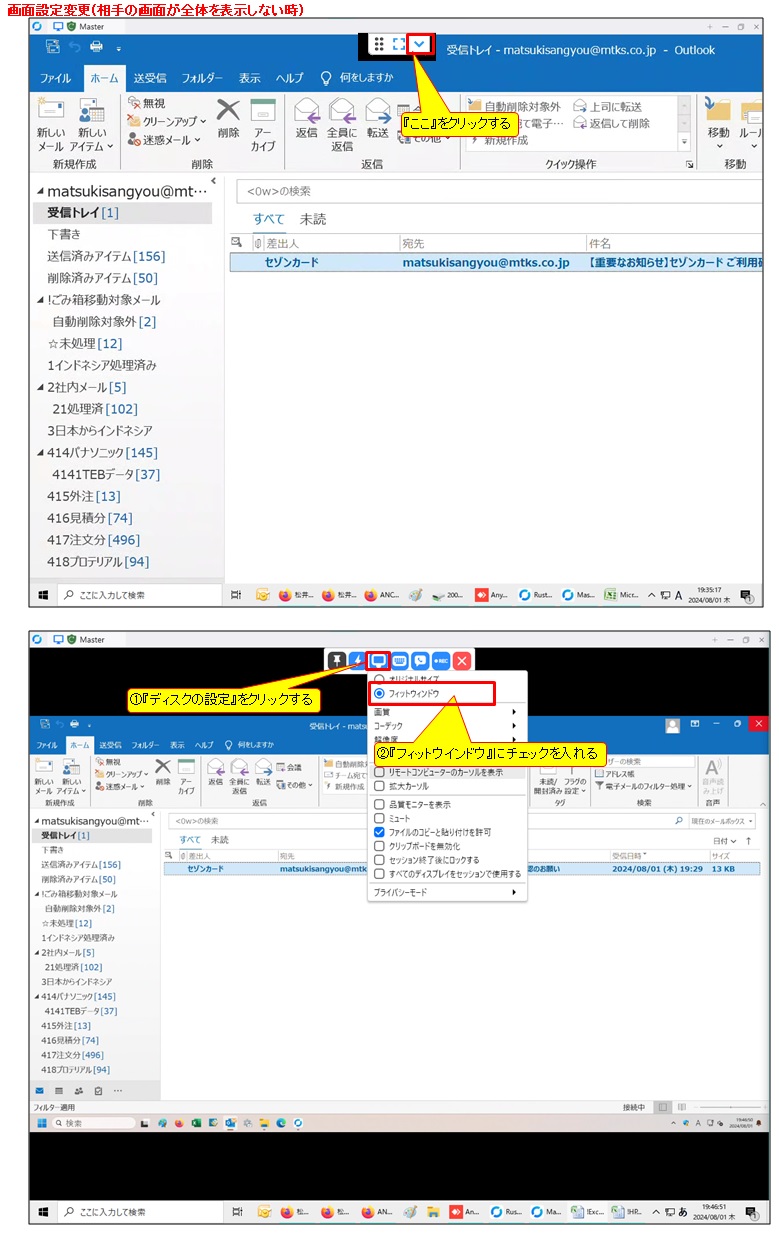This screenshot has width=779, height=1239.
Task: Open the プライバシーモード submenu
Action: tap(447, 892)
